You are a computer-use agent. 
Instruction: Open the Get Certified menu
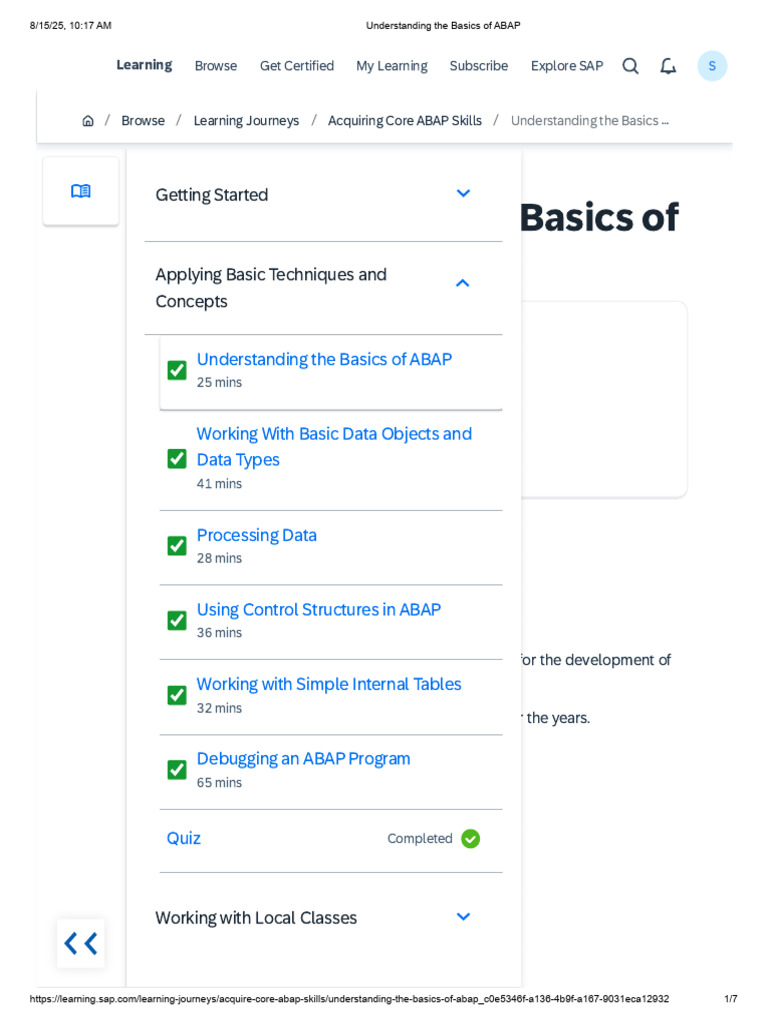(297, 66)
